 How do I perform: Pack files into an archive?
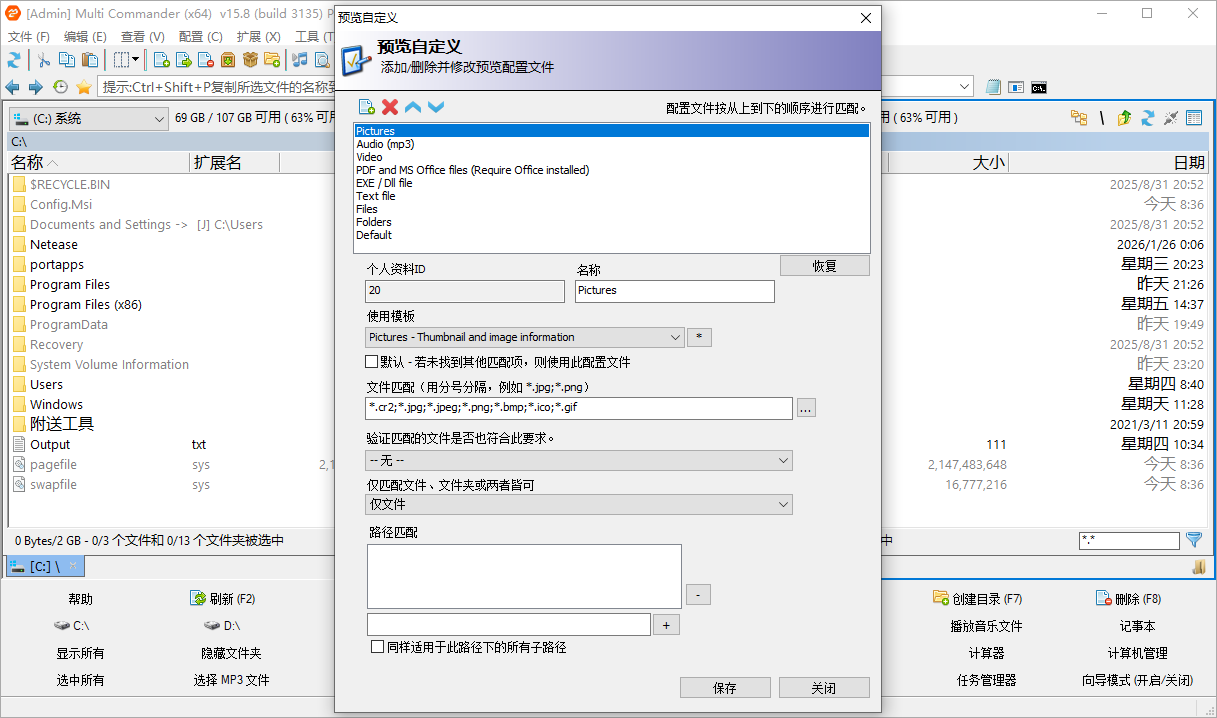(230, 59)
